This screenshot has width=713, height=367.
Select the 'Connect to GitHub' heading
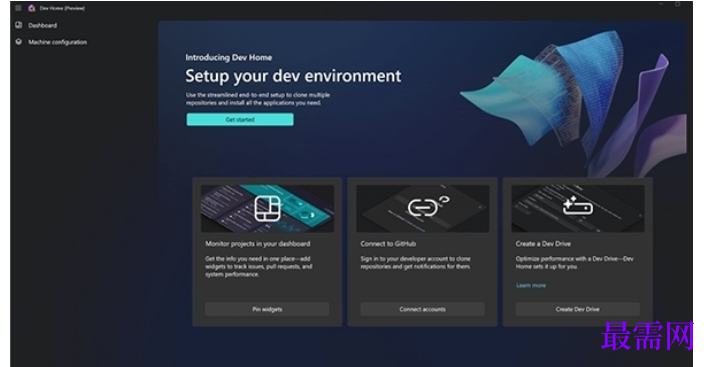(388, 244)
